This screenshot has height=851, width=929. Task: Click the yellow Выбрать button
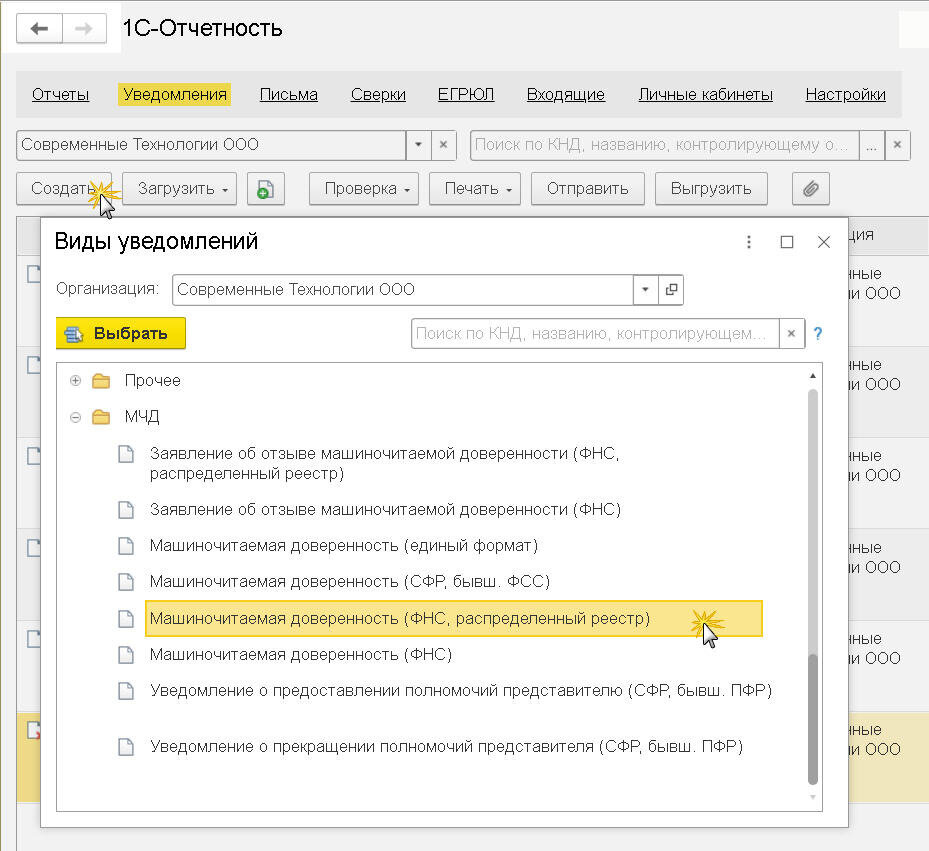pos(121,333)
